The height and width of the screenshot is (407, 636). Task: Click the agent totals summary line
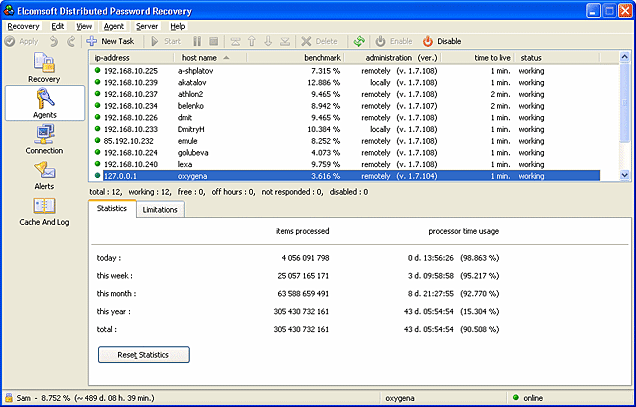229,192
